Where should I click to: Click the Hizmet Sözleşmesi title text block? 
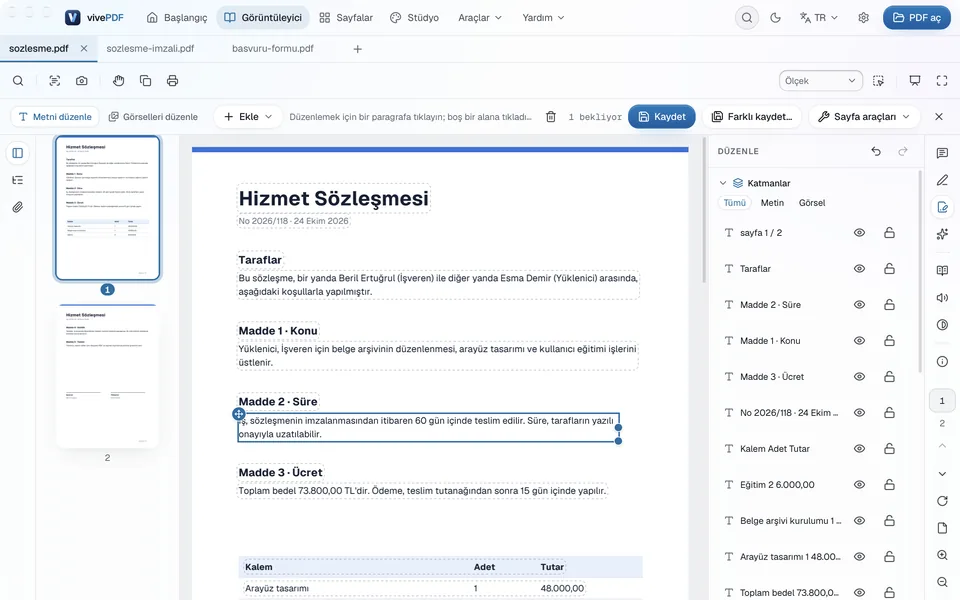point(334,198)
